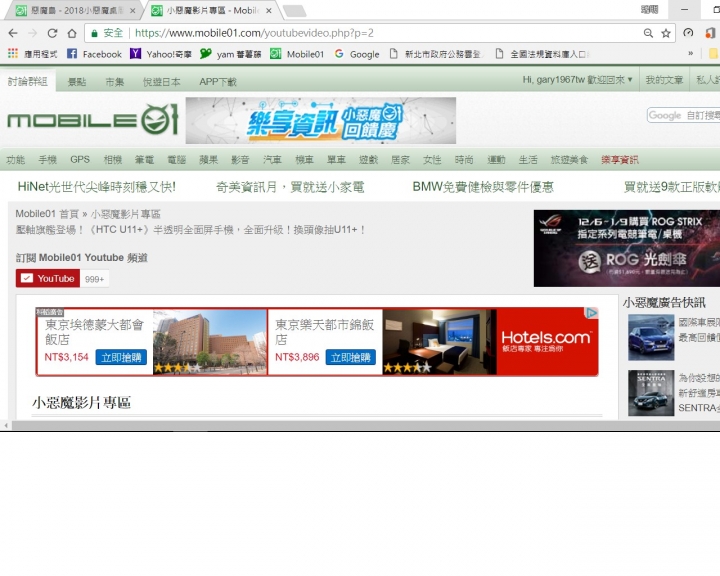Bookmark this page with the star icon
Viewport: 720px width, 576px height.
(665, 33)
